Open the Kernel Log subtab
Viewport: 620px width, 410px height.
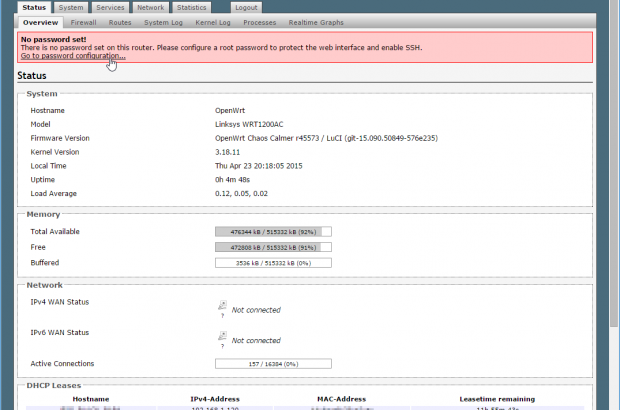(214, 21)
